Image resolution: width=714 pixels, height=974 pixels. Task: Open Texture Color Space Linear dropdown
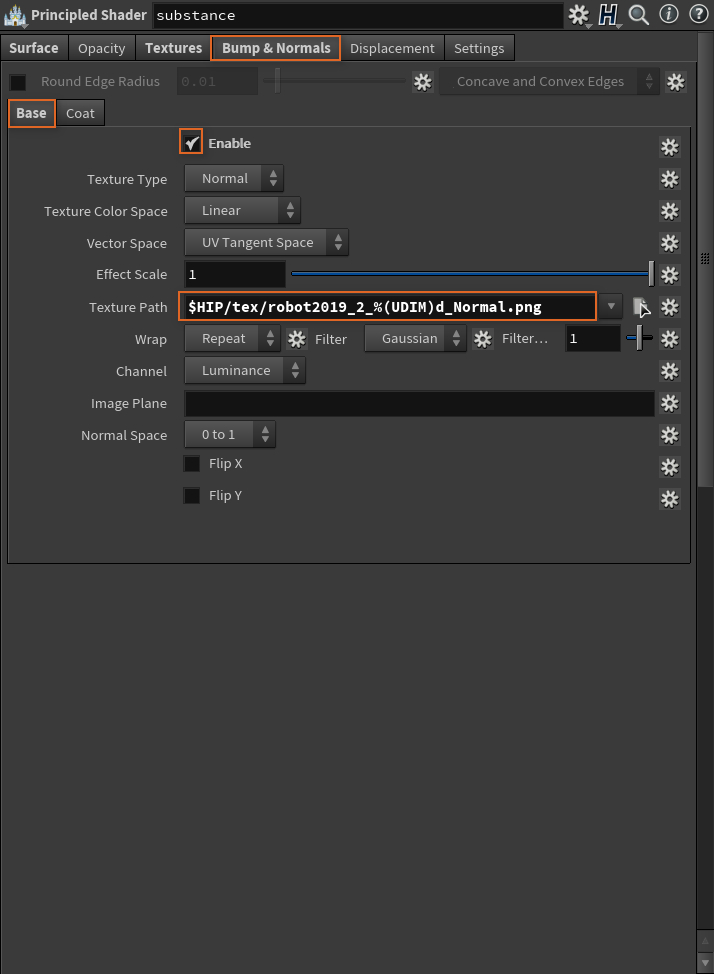pos(242,211)
